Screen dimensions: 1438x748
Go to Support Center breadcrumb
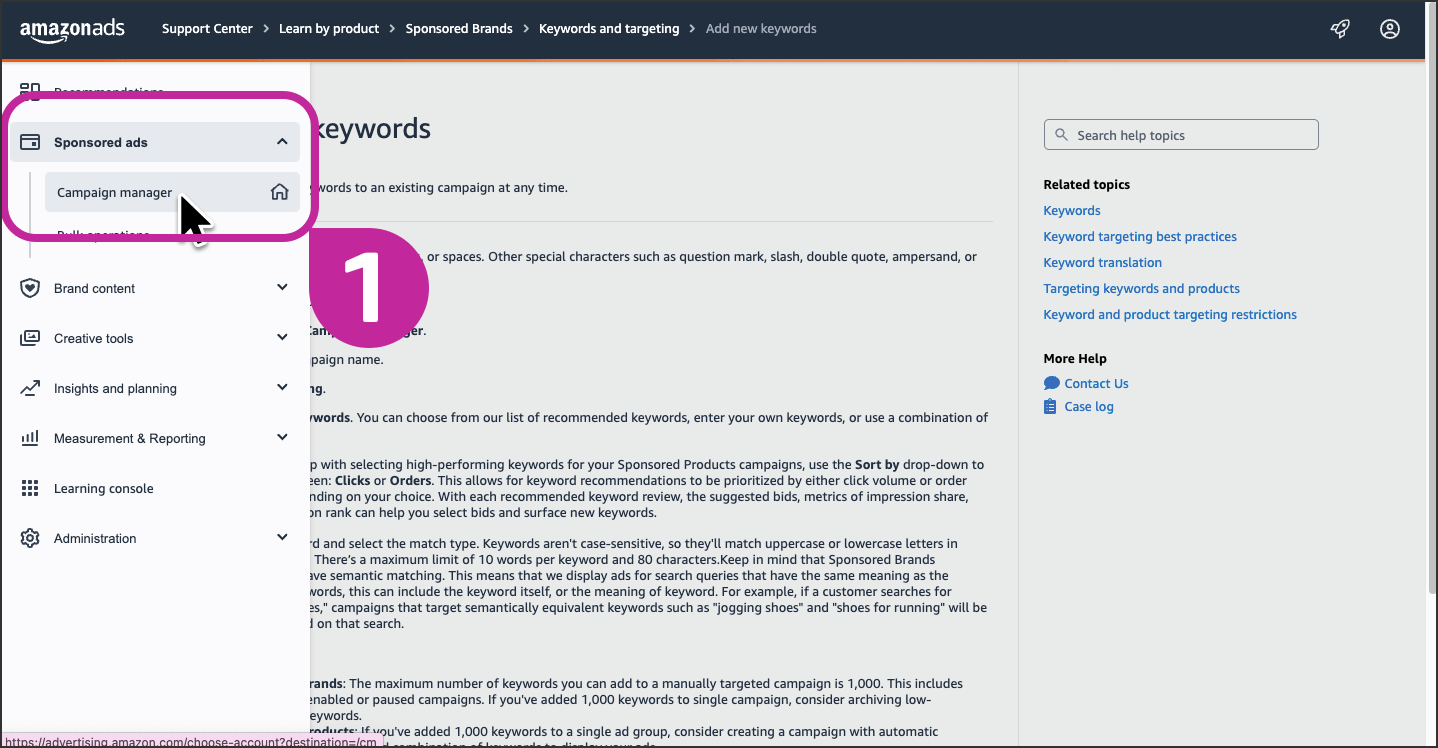coord(207,29)
